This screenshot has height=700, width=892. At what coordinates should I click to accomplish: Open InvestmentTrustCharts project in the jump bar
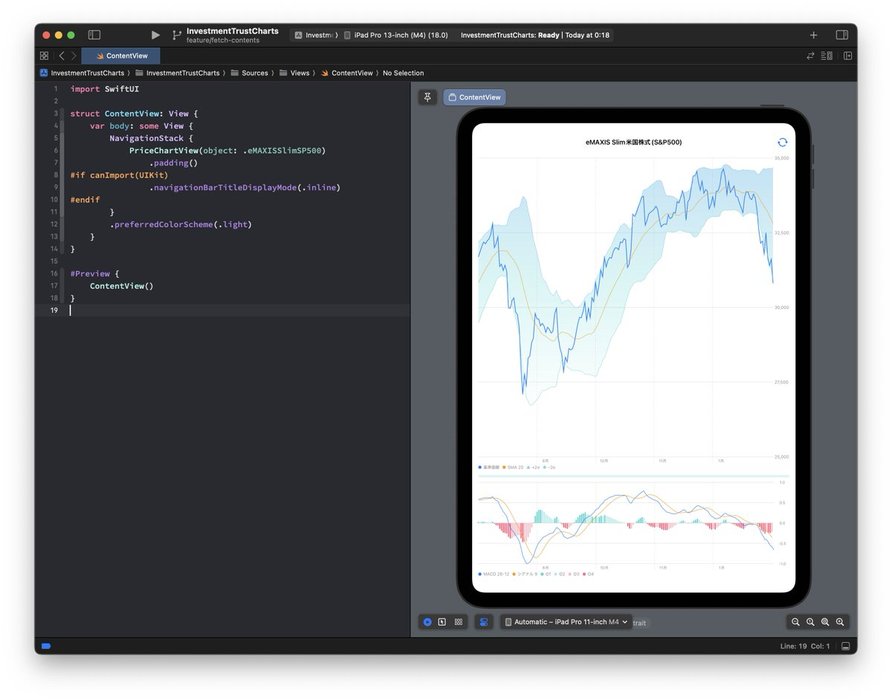[82, 73]
